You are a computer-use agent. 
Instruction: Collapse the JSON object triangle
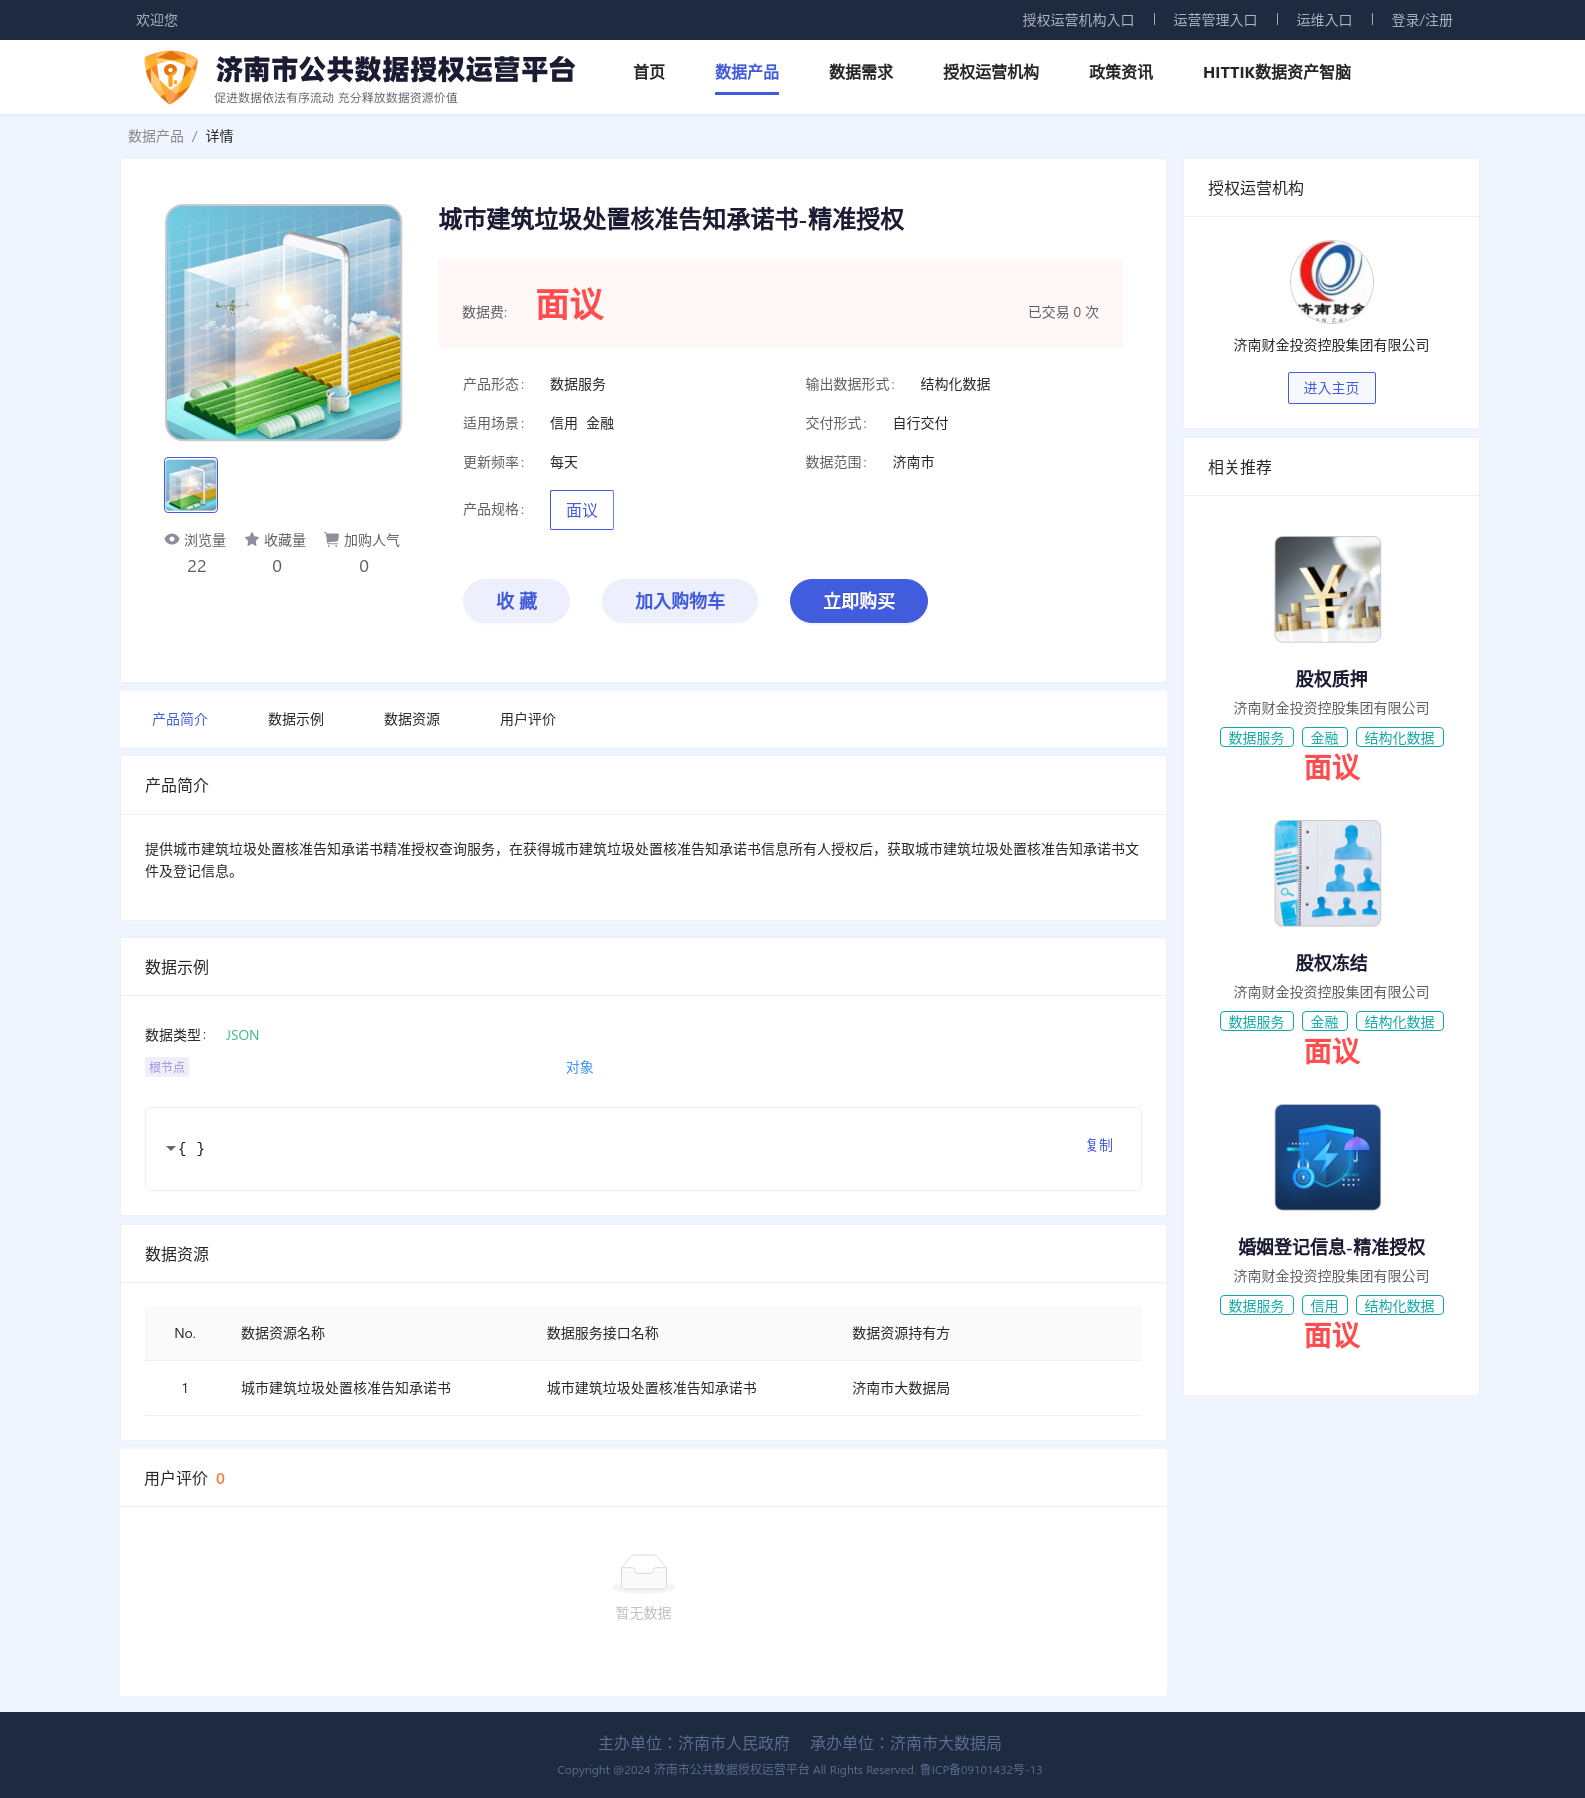click(x=170, y=1149)
